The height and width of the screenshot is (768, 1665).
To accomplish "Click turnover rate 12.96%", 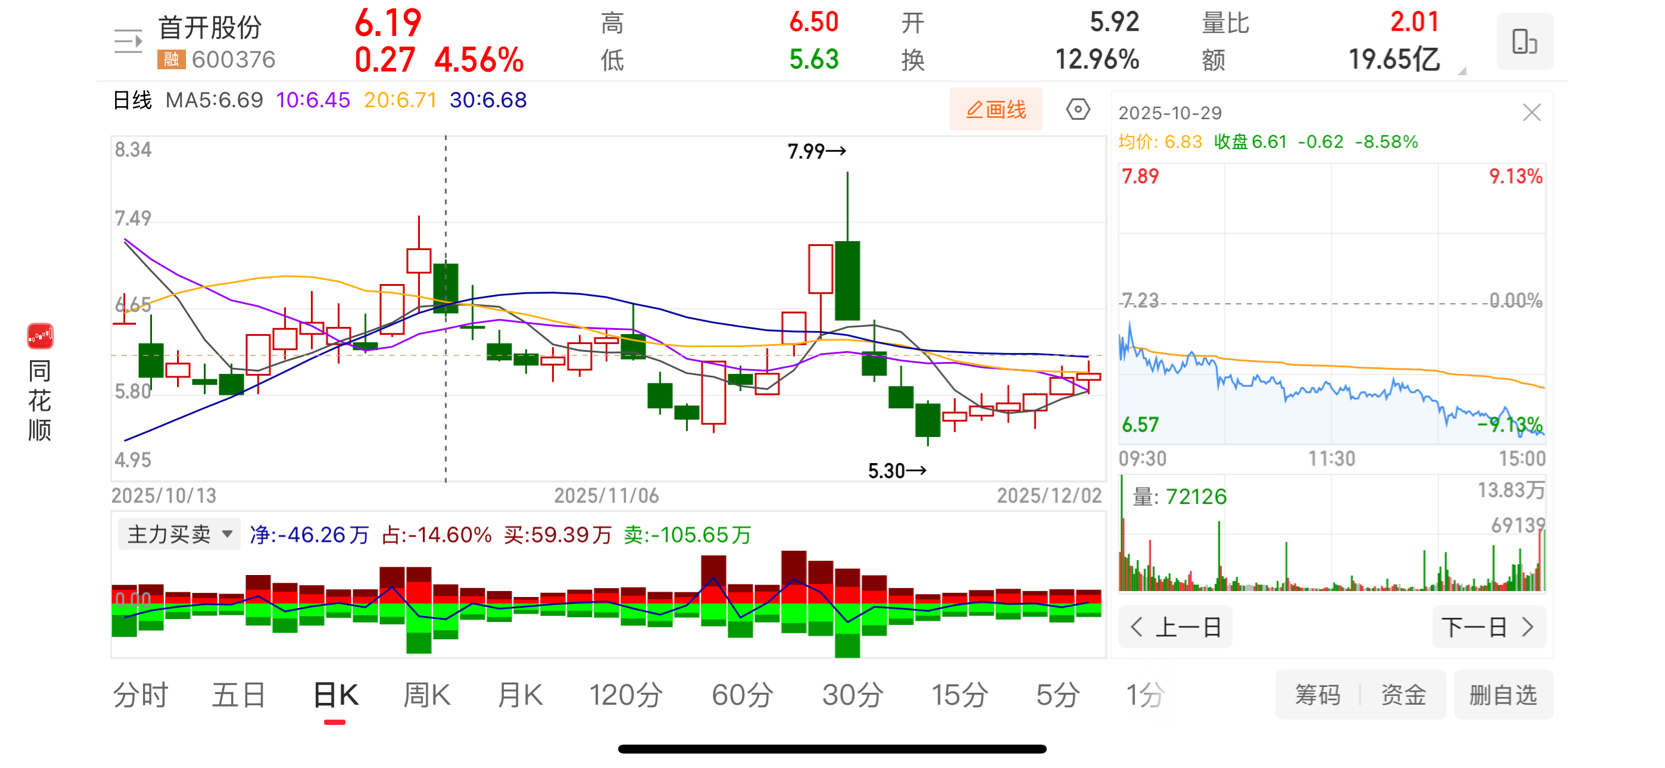I will (1097, 60).
